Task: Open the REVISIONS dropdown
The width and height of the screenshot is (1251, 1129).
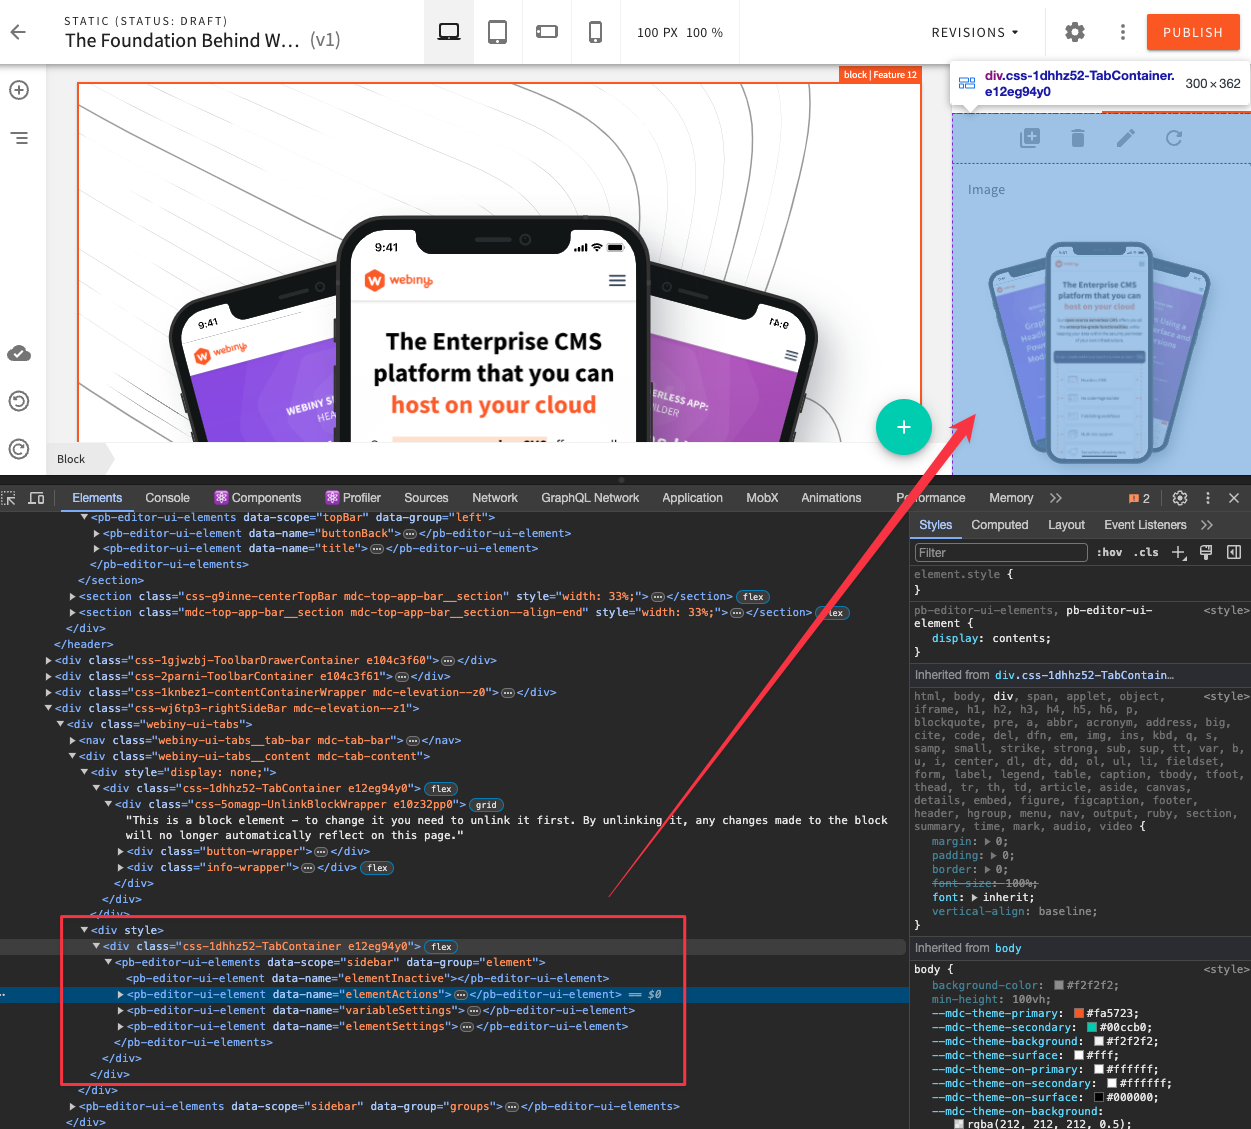Action: click(975, 32)
